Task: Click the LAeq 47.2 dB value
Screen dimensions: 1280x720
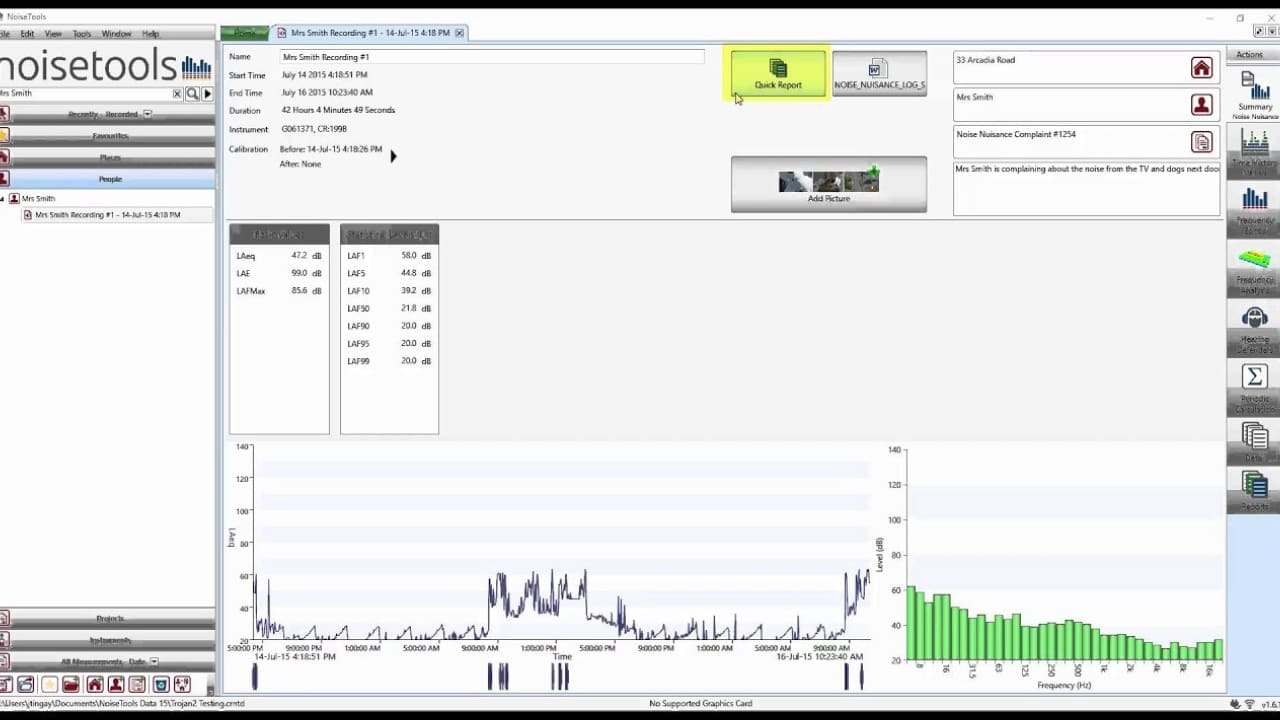Action: click(x=306, y=256)
